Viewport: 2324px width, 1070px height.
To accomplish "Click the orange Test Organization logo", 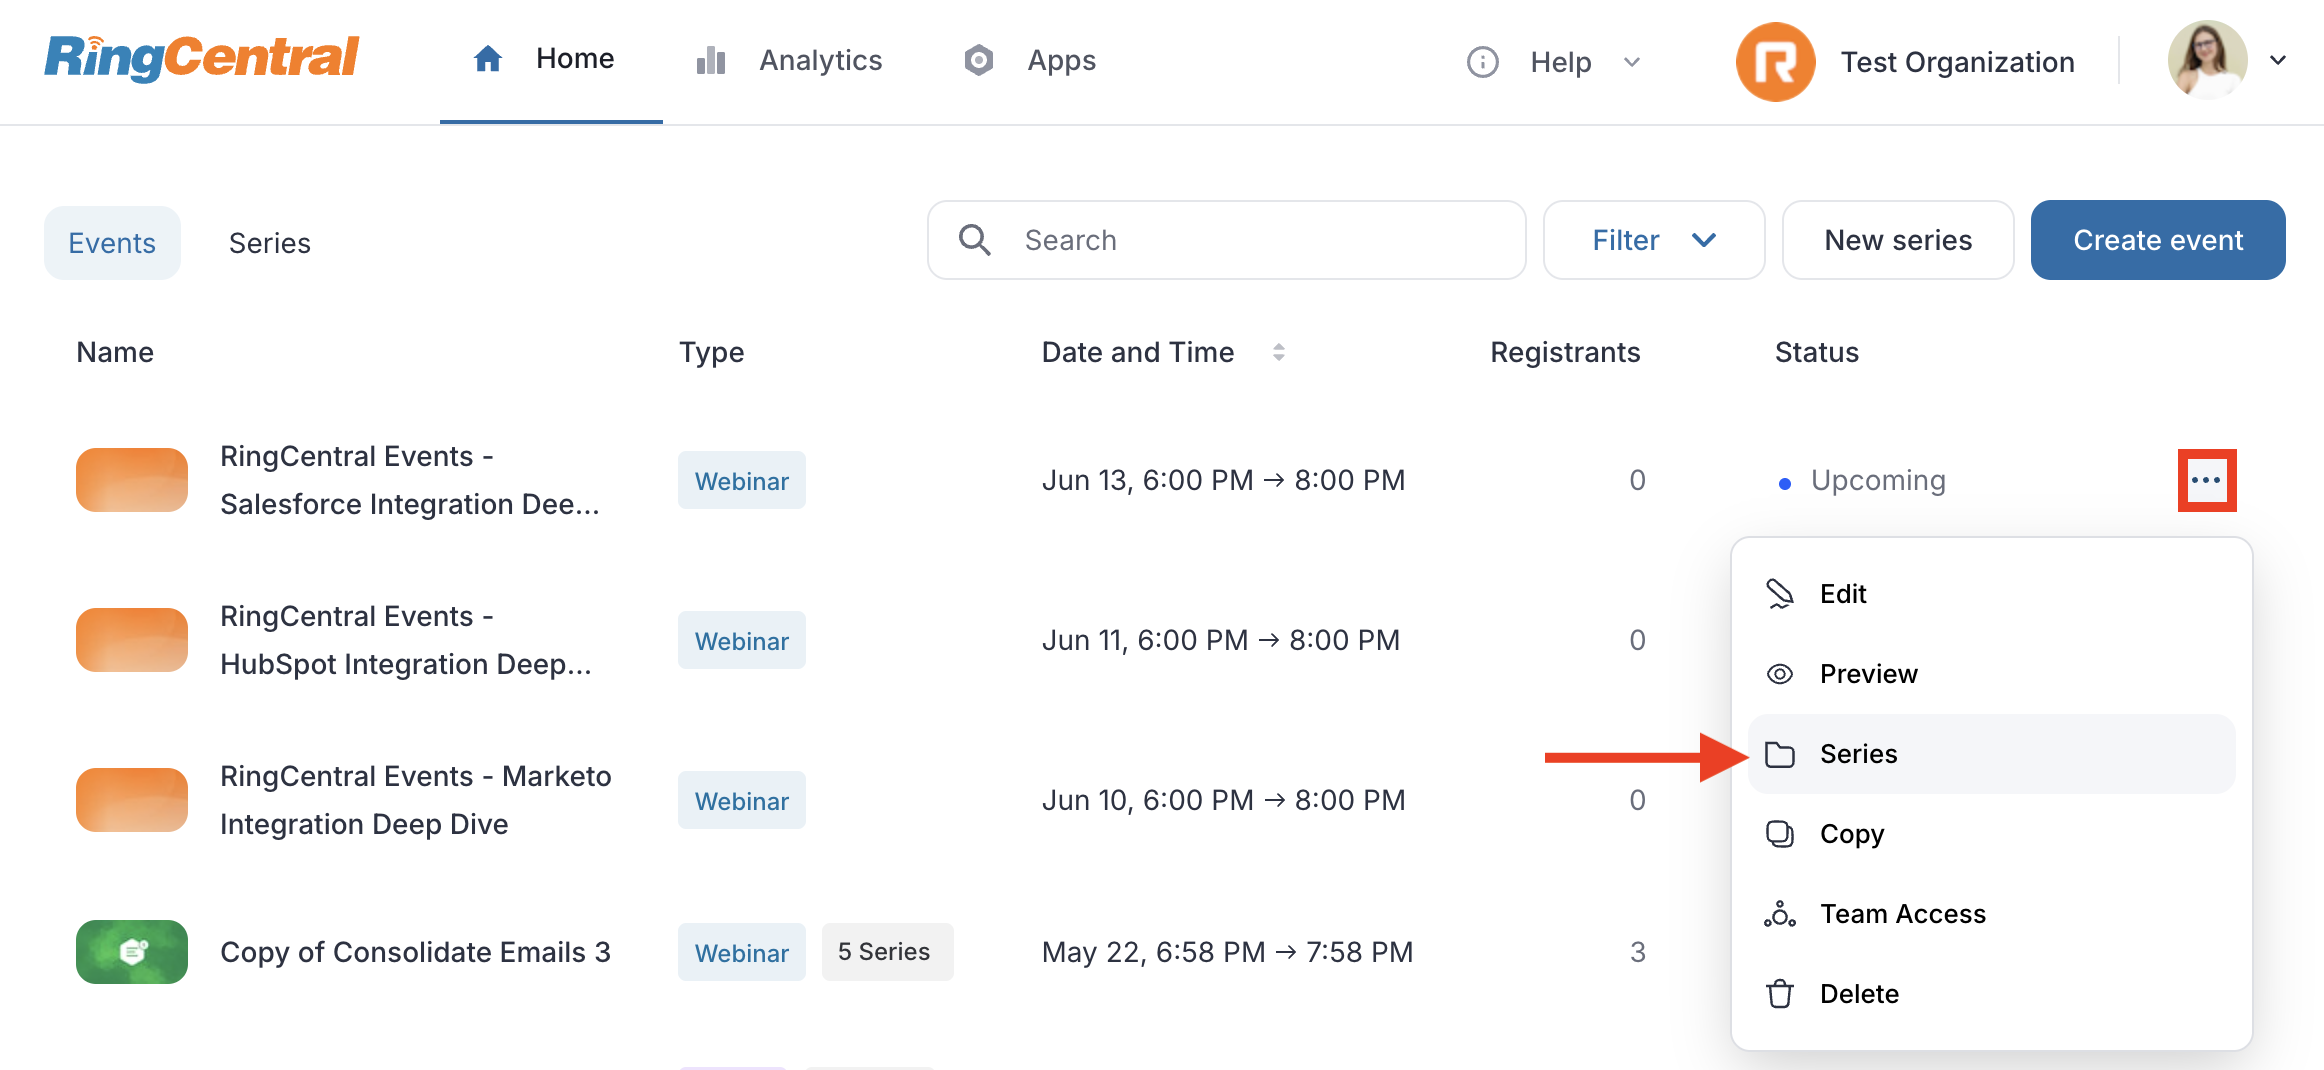I will (x=1775, y=62).
